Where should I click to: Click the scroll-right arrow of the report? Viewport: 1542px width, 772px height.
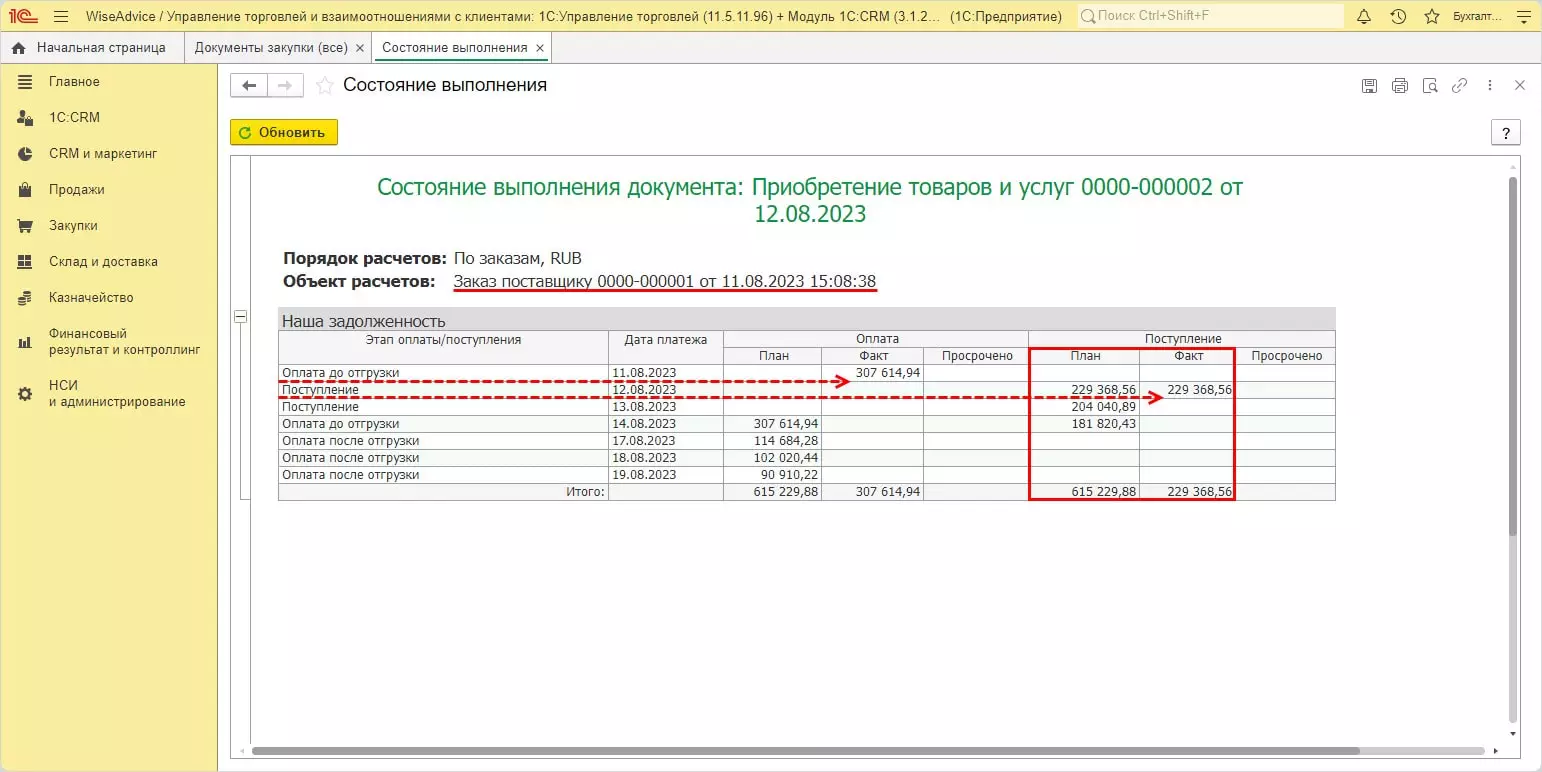pos(1495,751)
